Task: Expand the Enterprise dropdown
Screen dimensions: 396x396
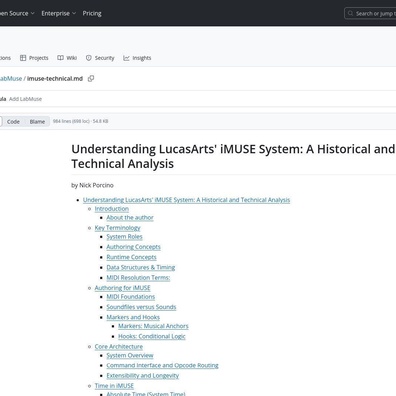Action: 58,13
